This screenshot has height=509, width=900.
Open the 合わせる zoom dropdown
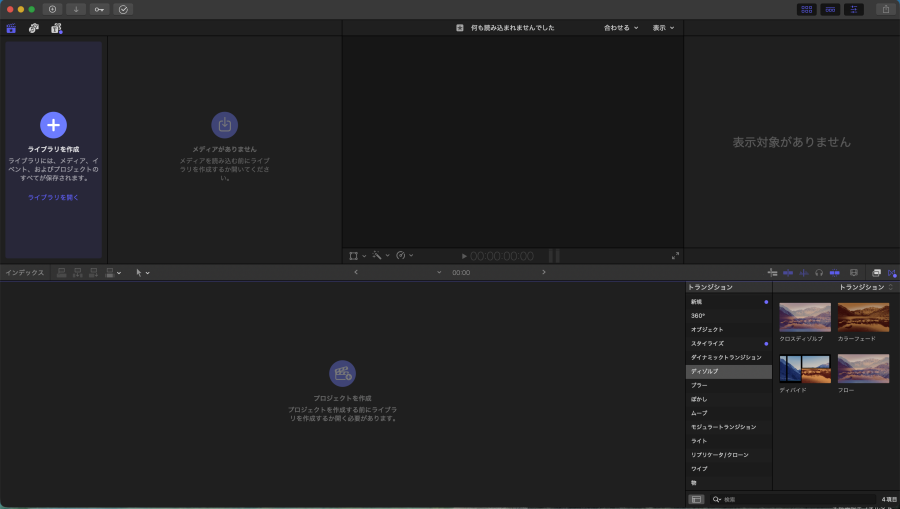[620, 28]
